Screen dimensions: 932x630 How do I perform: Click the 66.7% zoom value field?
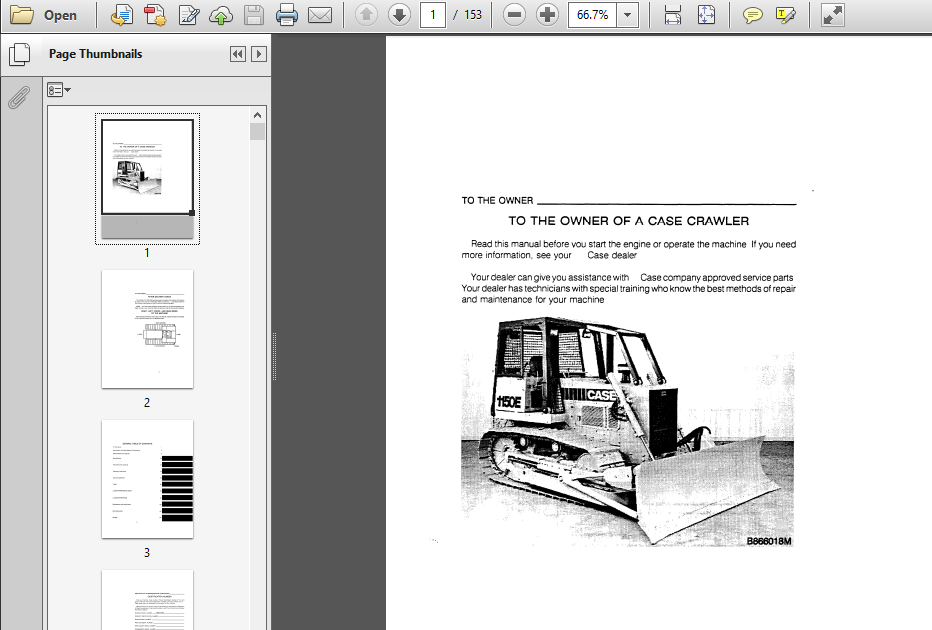[x=593, y=15]
